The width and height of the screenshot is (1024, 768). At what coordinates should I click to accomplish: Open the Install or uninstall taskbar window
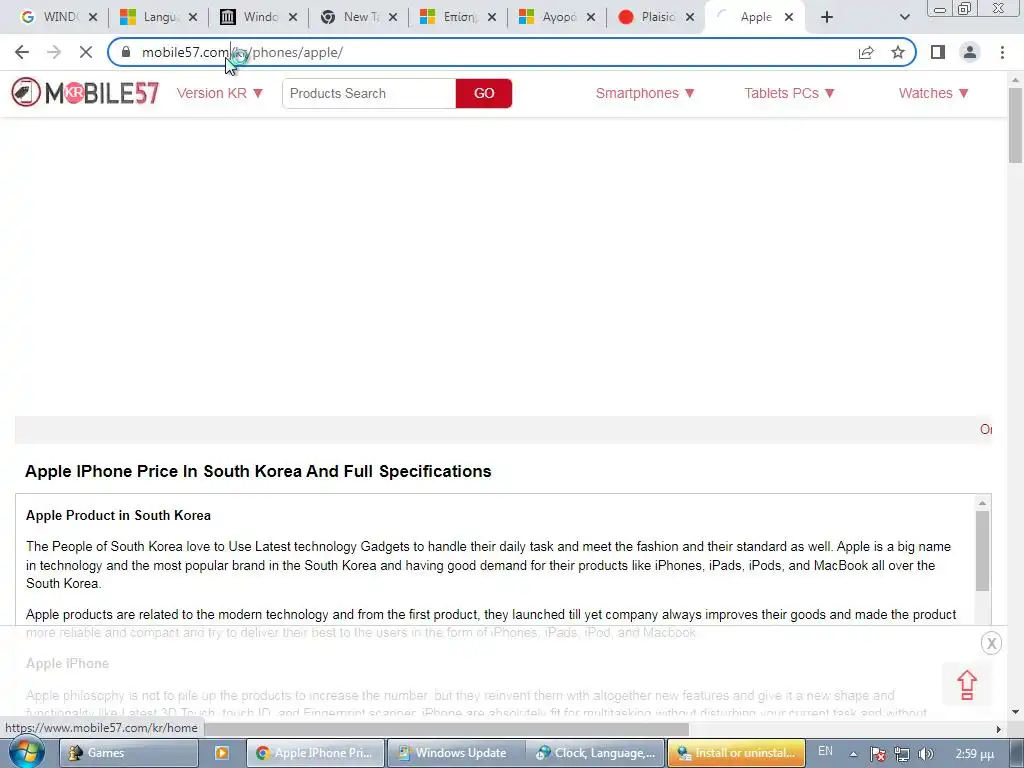coord(737,753)
